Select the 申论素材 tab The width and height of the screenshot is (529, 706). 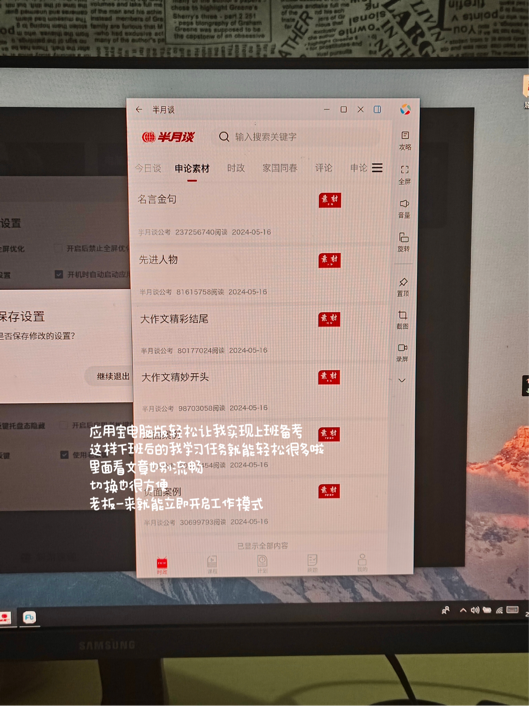coord(192,169)
